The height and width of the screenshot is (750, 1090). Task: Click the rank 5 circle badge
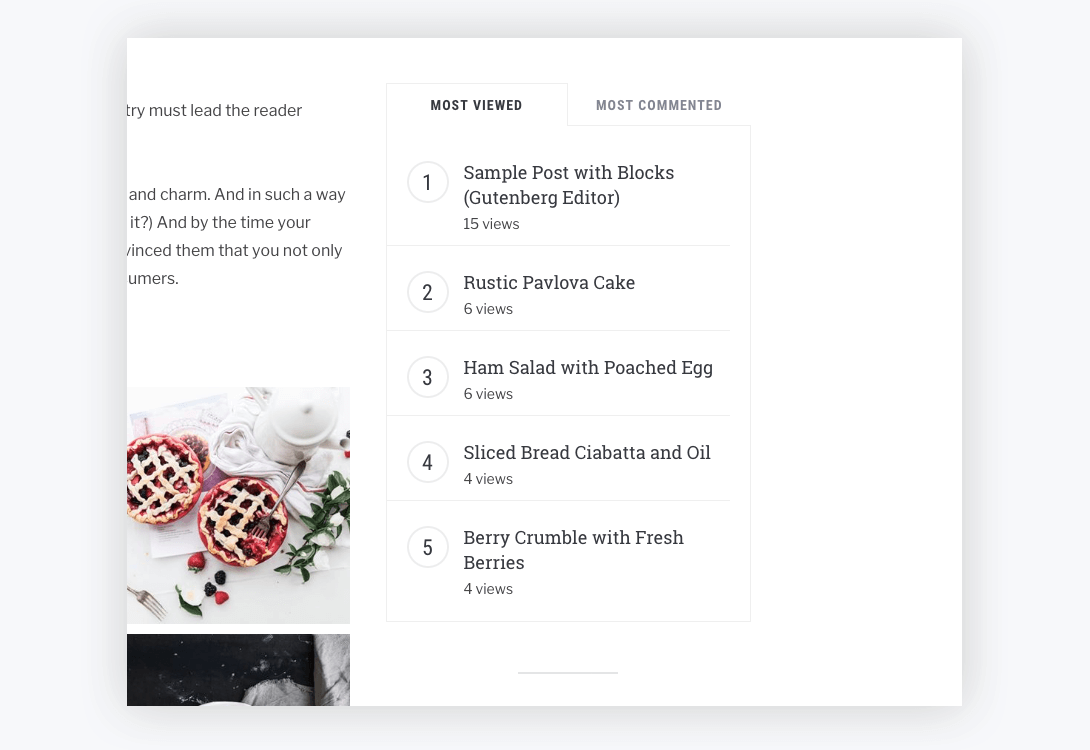point(427,547)
